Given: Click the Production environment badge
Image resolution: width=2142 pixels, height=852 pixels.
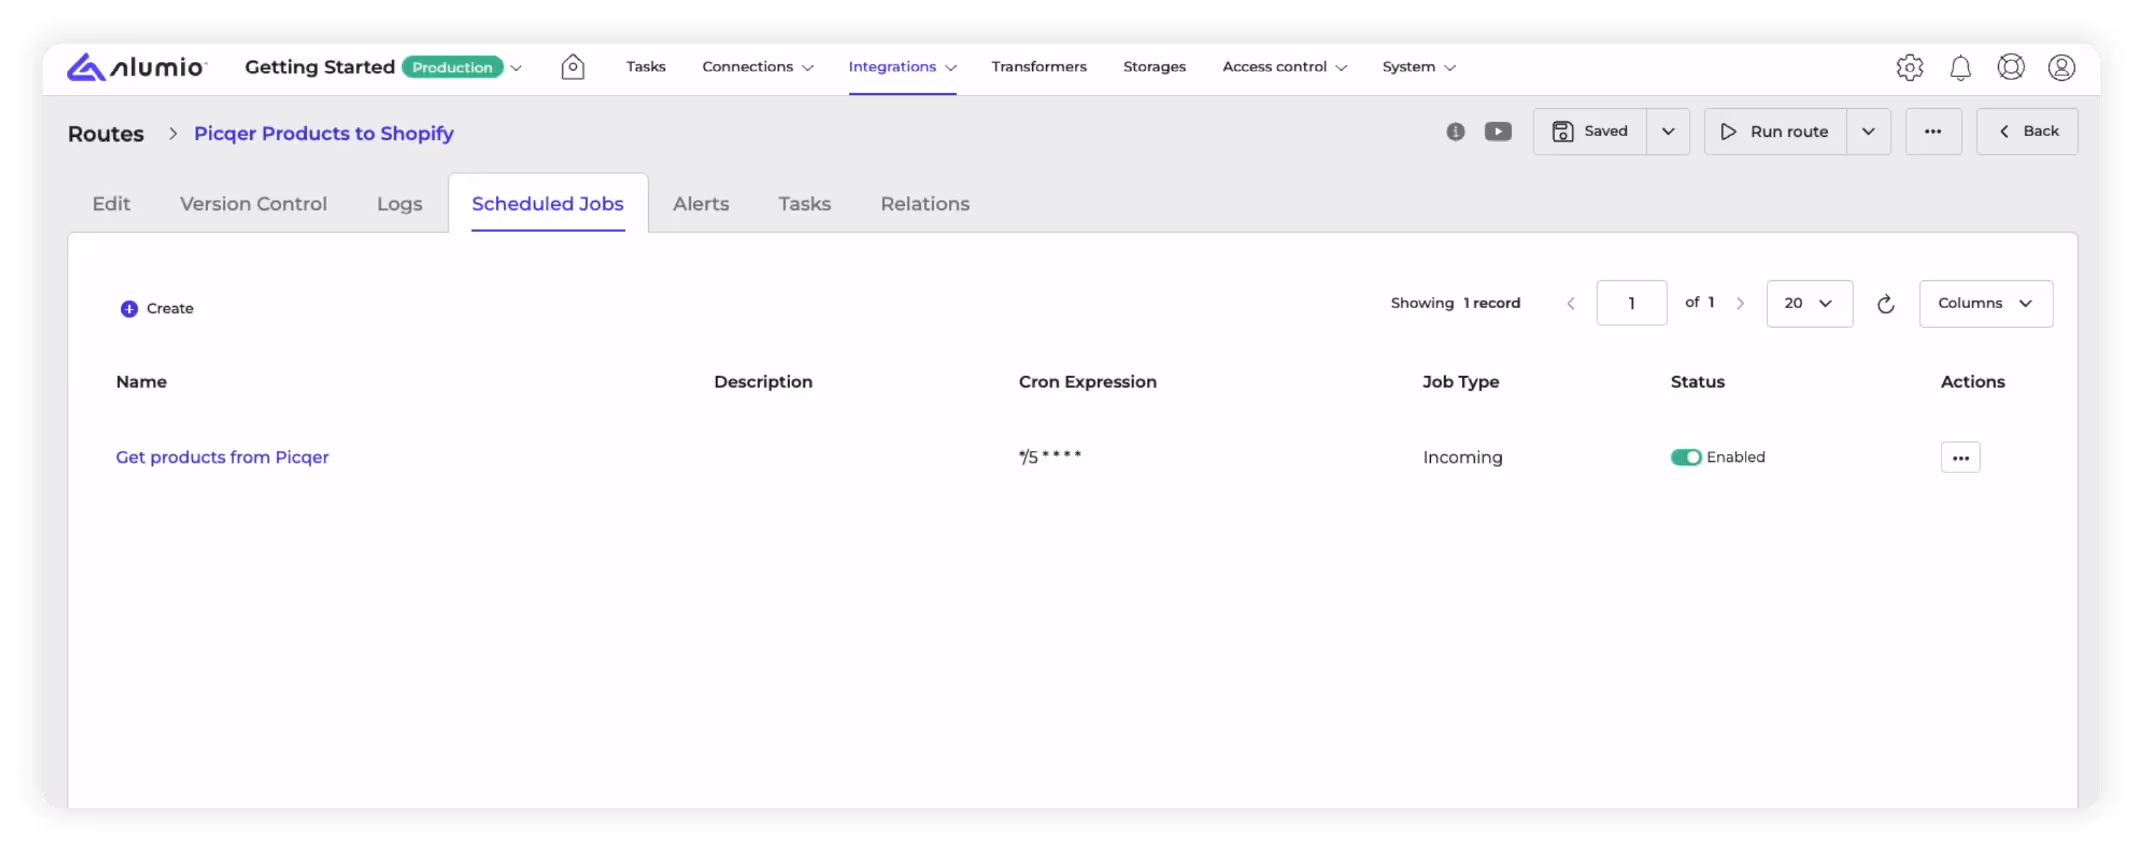Looking at the screenshot, I should (x=452, y=67).
